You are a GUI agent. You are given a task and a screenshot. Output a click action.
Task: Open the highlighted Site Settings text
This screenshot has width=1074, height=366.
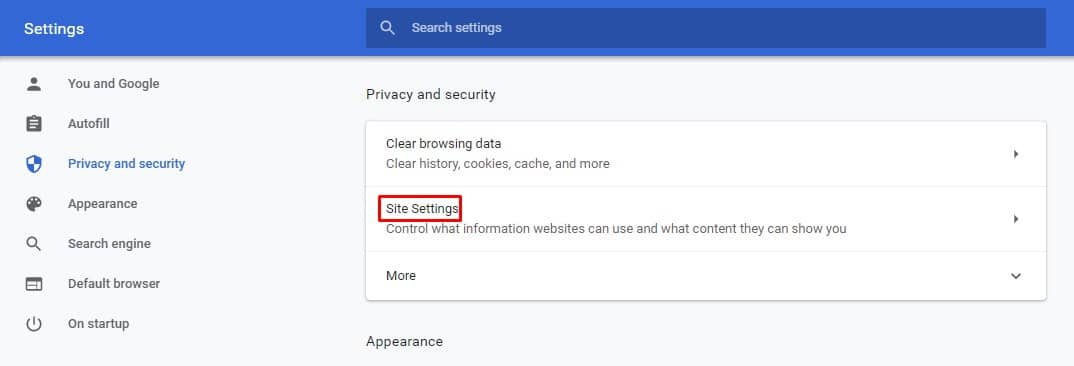click(x=421, y=208)
